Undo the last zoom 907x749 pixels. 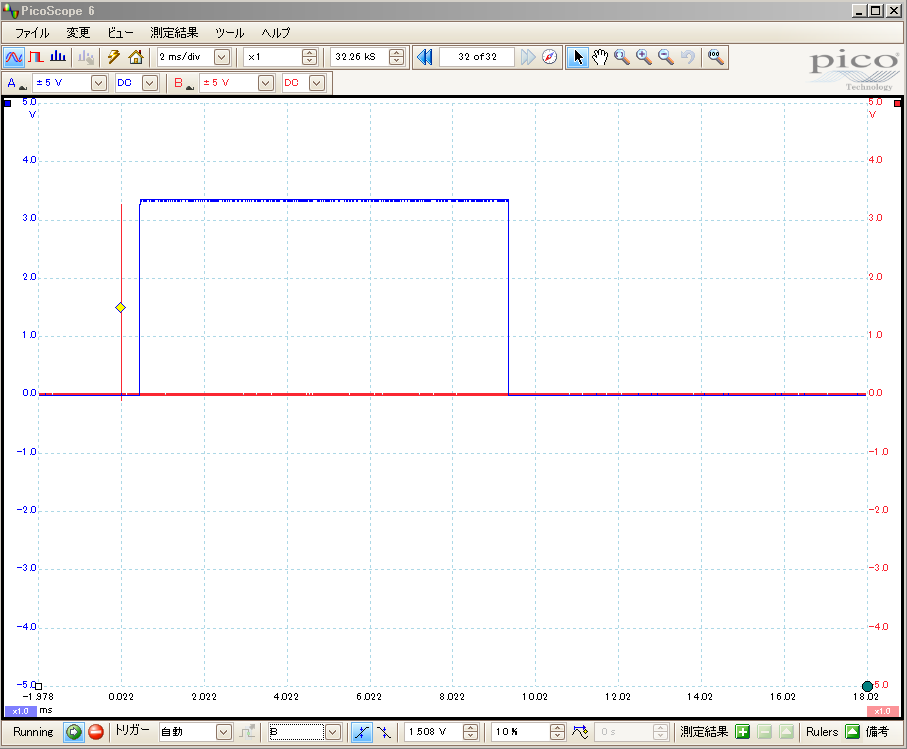(688, 57)
